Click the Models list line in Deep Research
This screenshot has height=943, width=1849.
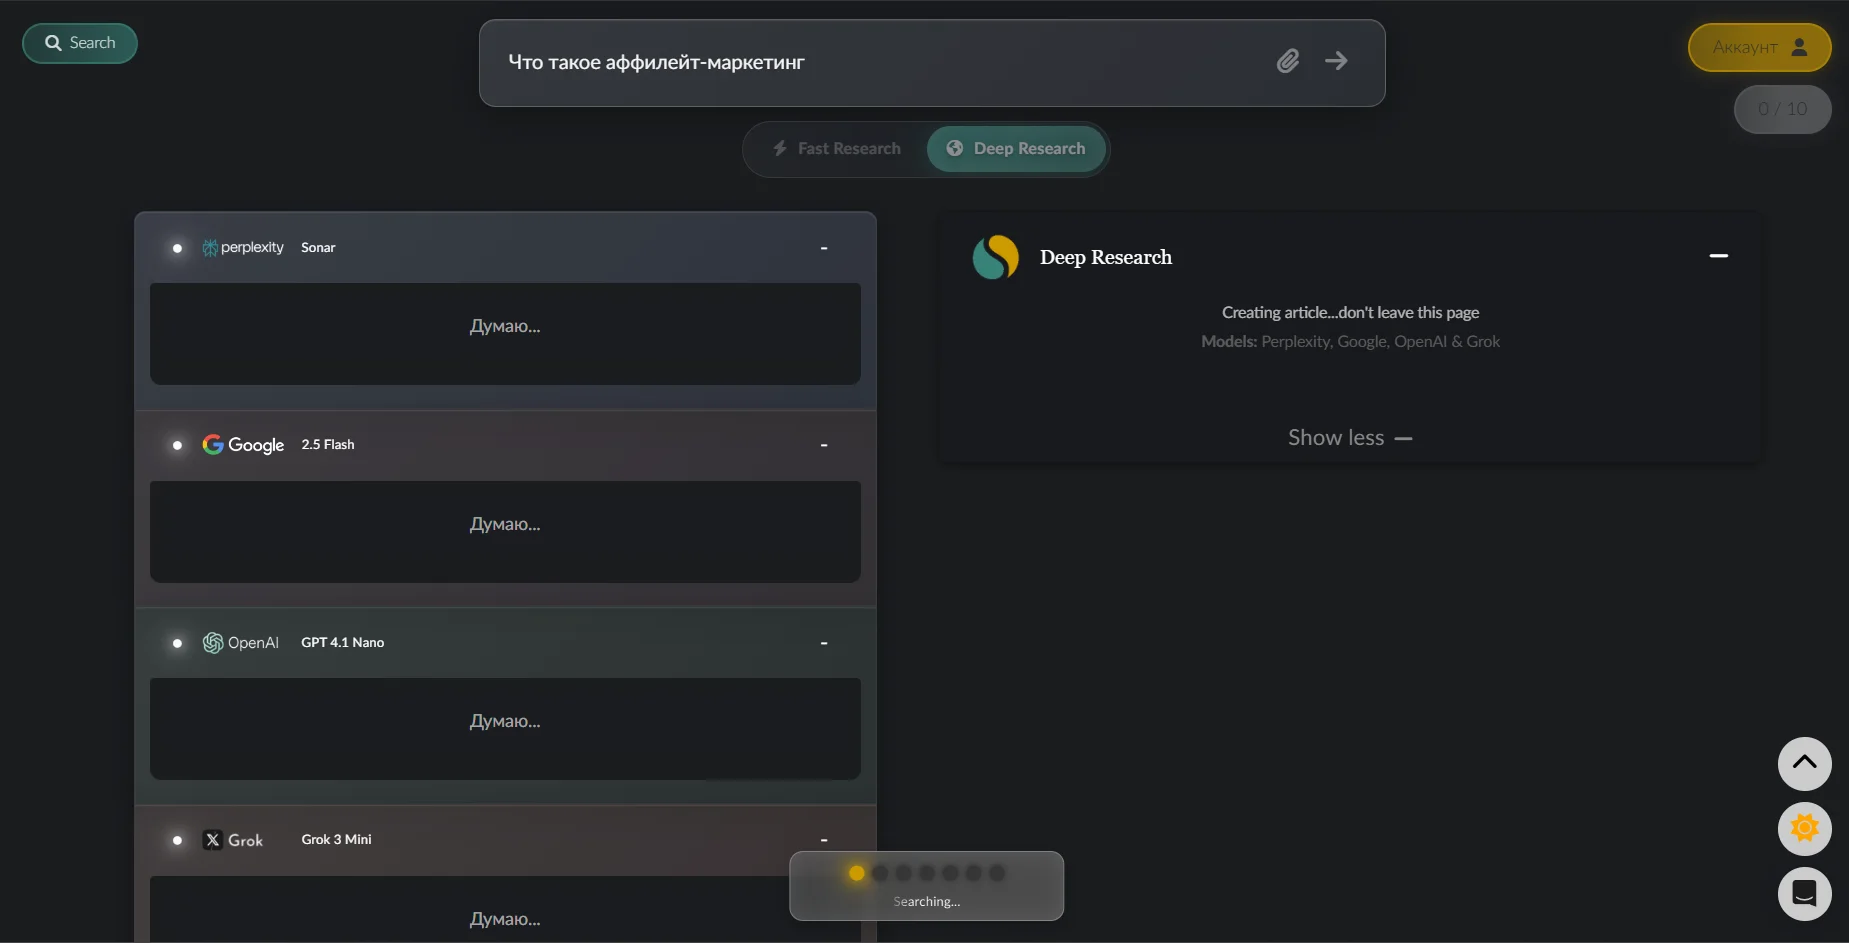click(x=1350, y=341)
